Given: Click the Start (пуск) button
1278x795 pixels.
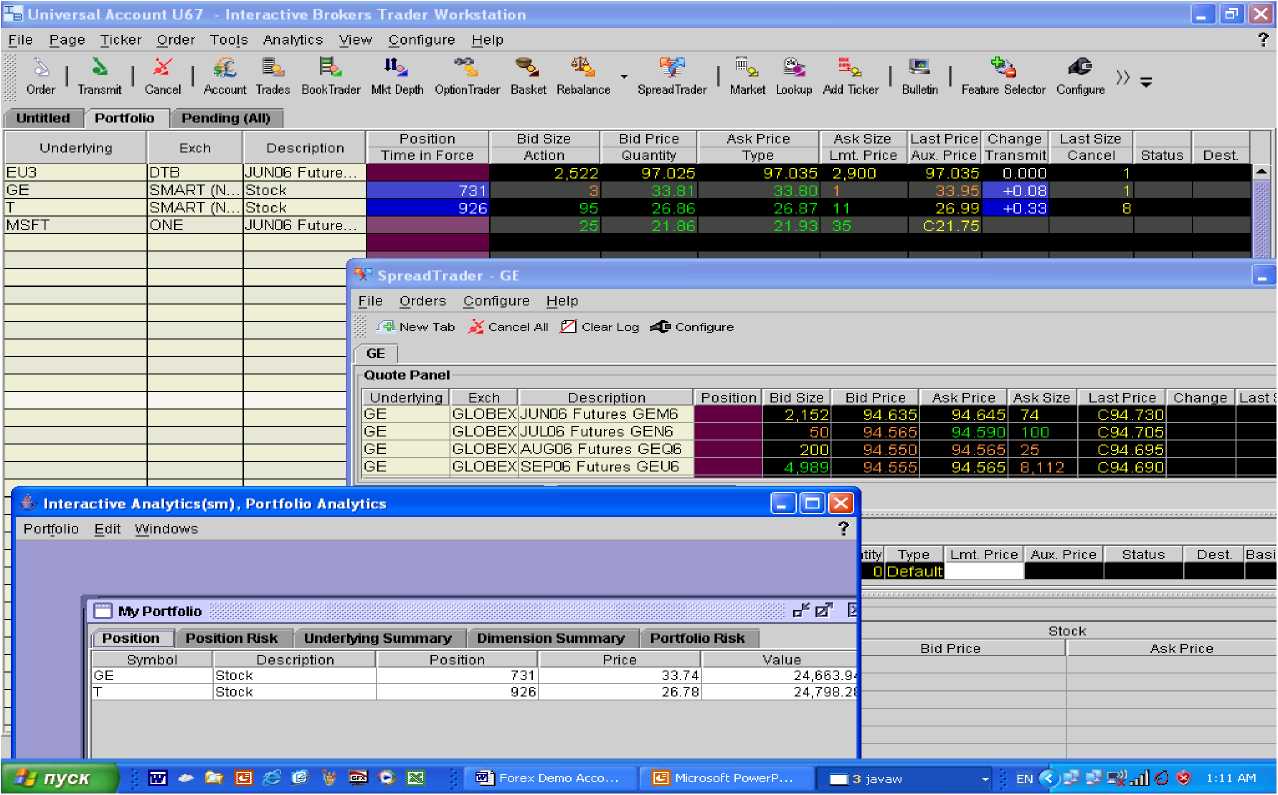Looking at the screenshot, I should tap(59, 778).
